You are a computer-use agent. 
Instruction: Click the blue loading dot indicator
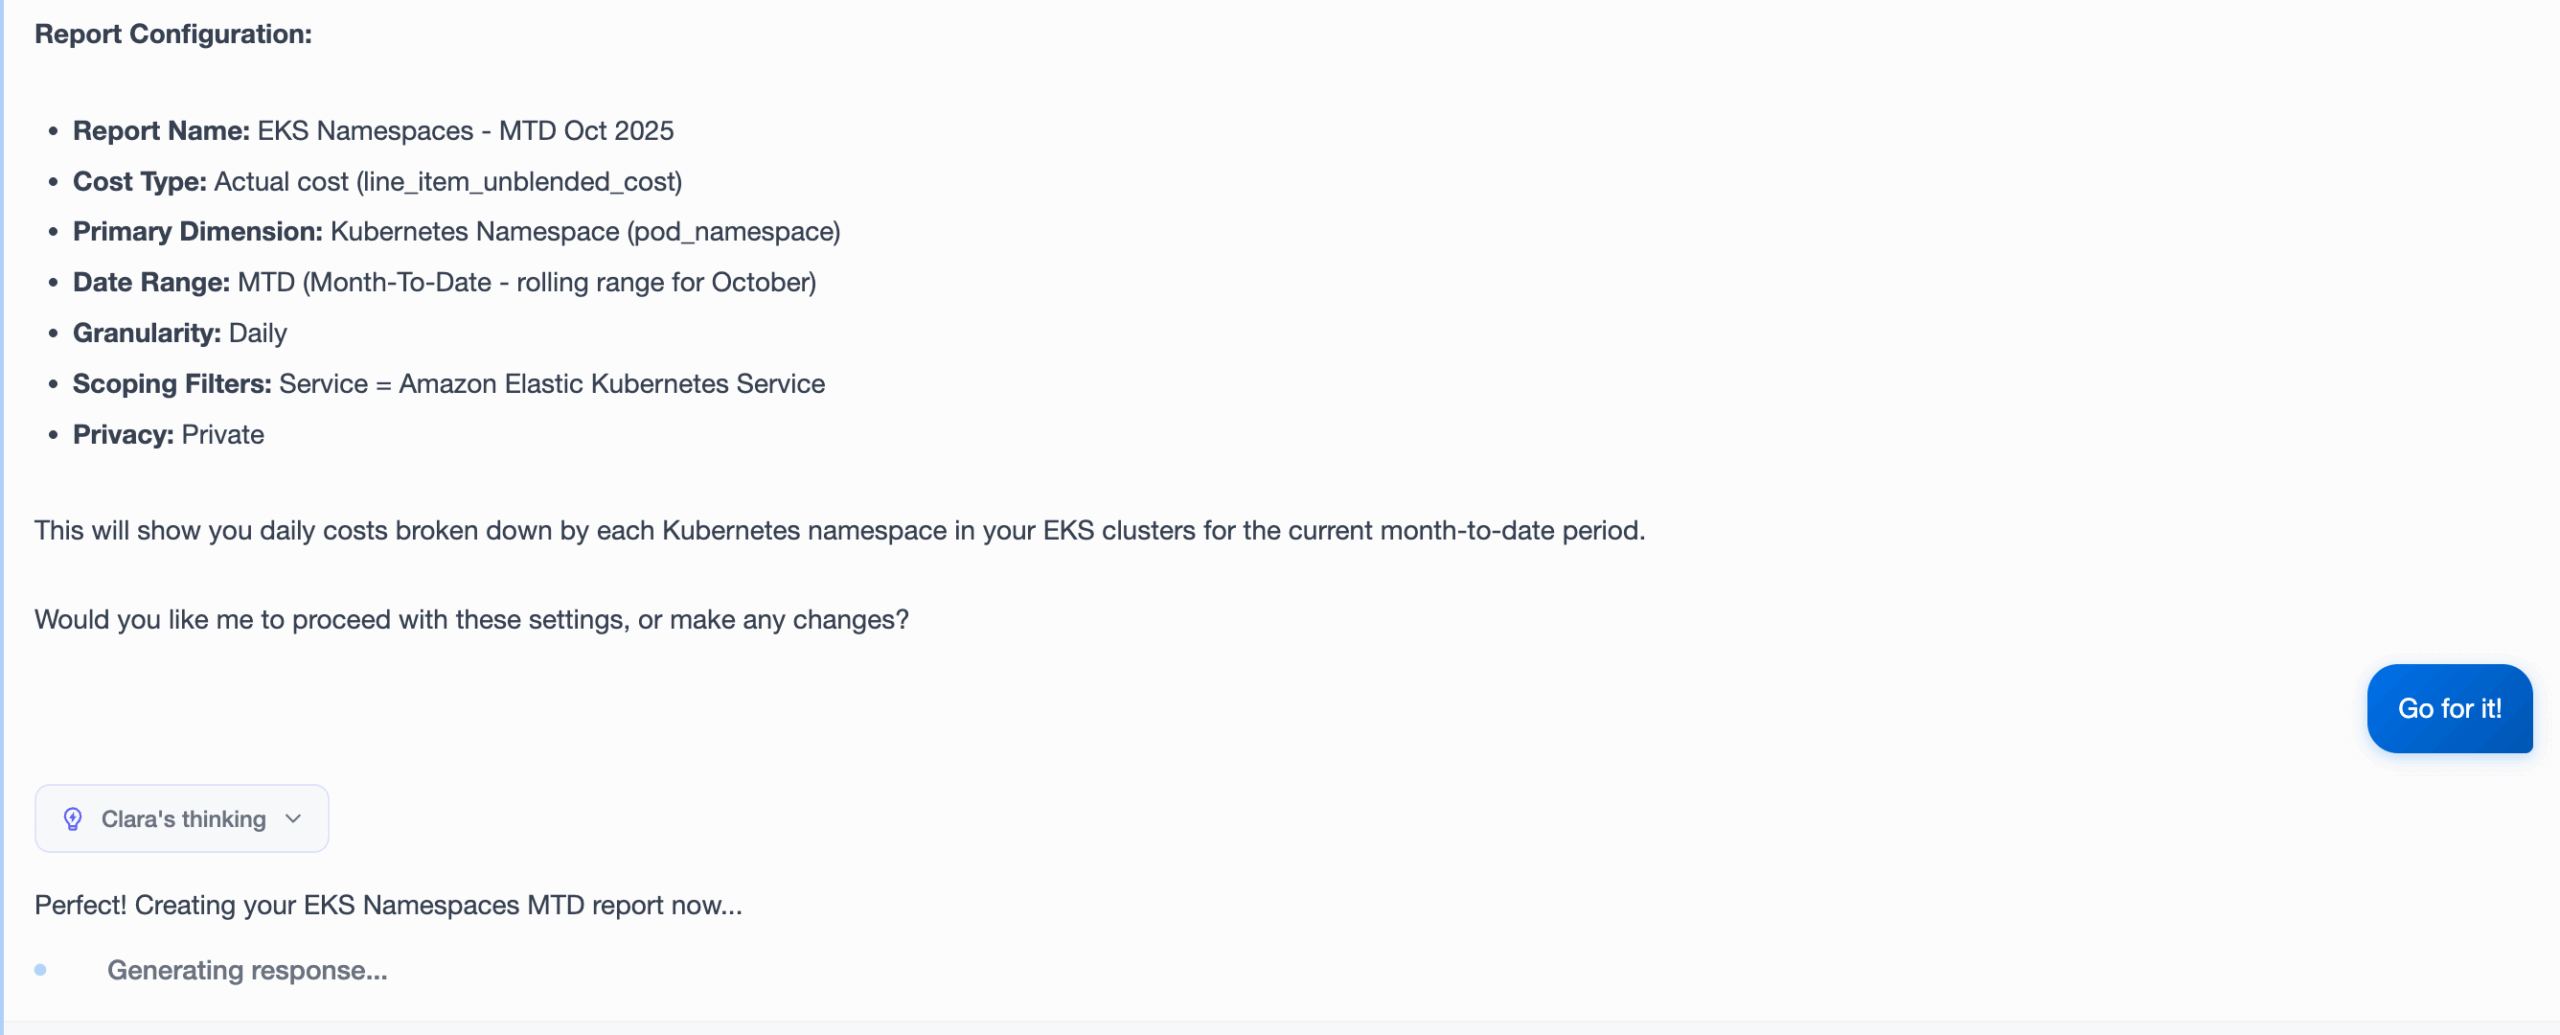[x=40, y=970]
